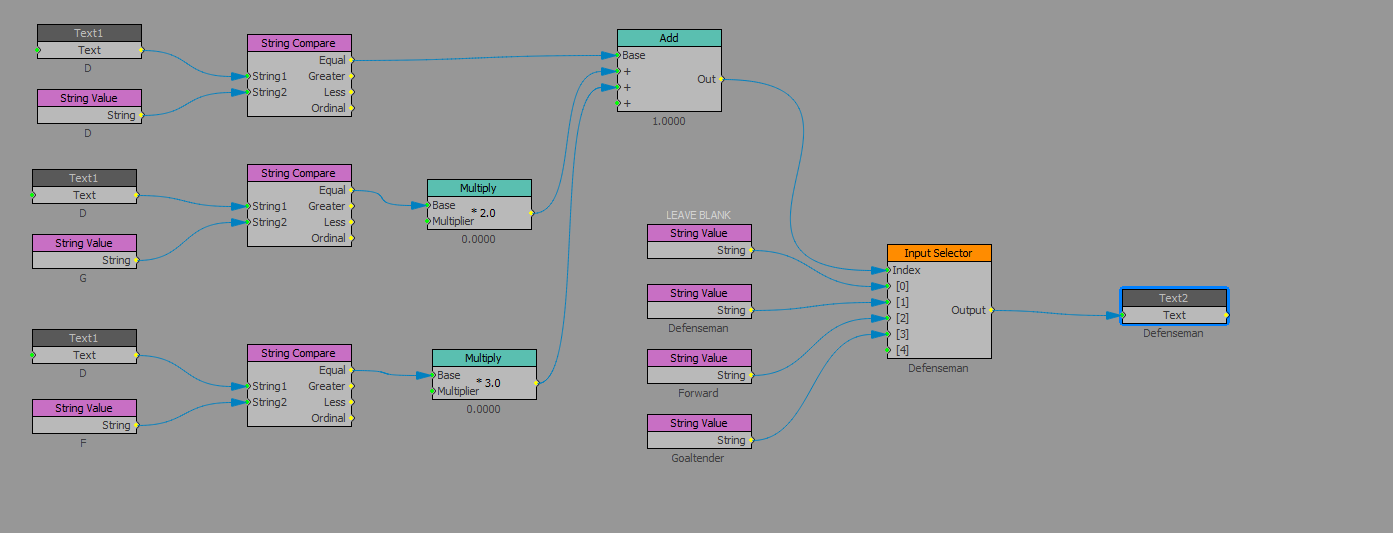Image resolution: width=1393 pixels, height=533 pixels.
Task: Click the Goaltender label under String Value
Action: point(698,458)
